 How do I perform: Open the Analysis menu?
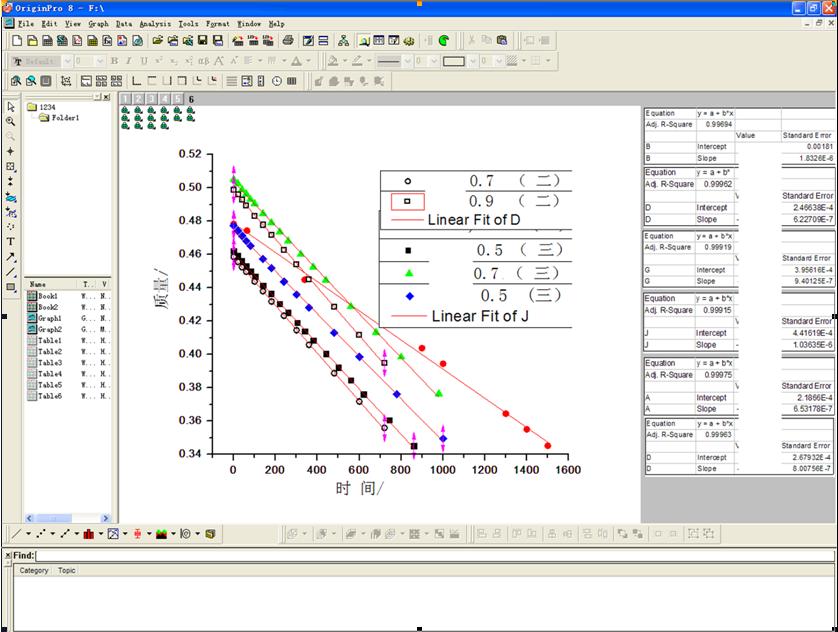pos(154,23)
